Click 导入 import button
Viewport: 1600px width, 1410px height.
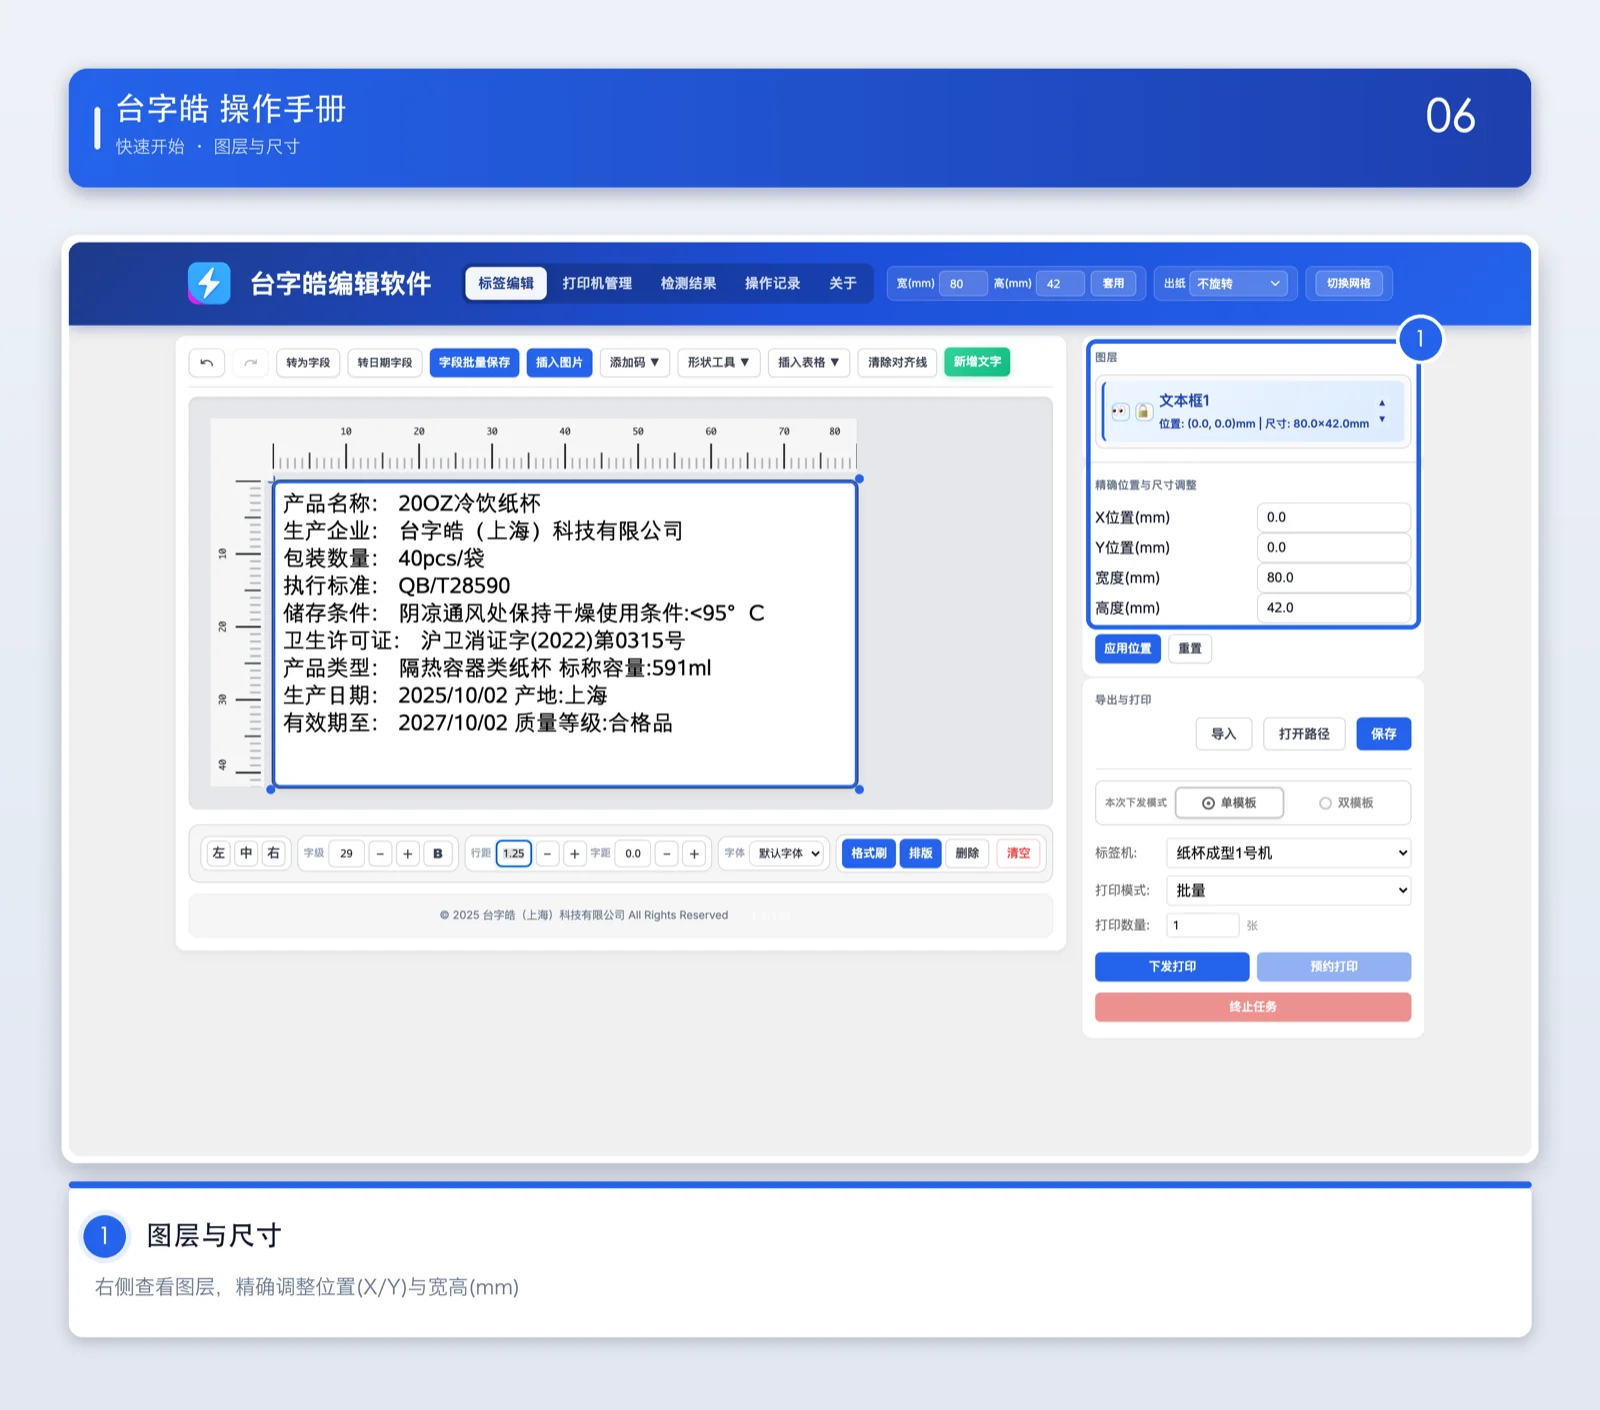coord(1224,734)
